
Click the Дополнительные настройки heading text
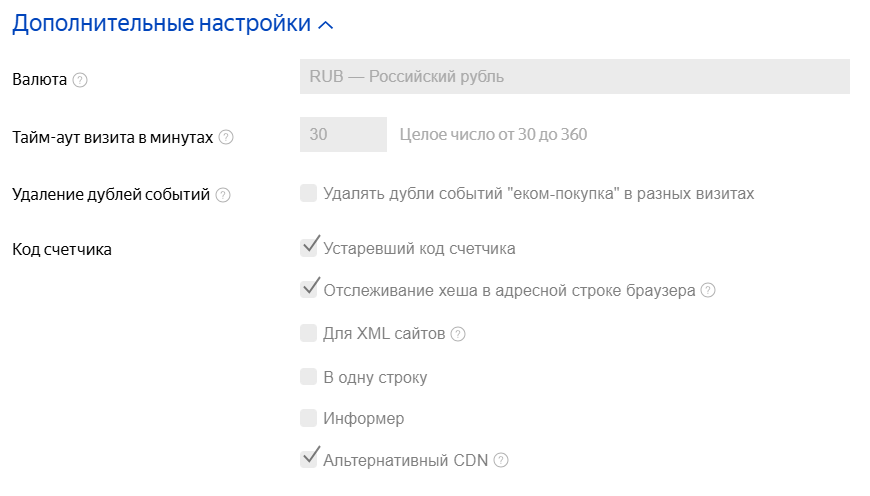point(161,24)
